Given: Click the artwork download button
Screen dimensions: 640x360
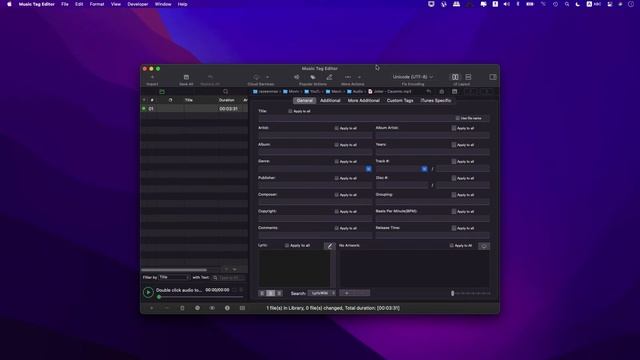Looking at the screenshot, I should point(484,246).
